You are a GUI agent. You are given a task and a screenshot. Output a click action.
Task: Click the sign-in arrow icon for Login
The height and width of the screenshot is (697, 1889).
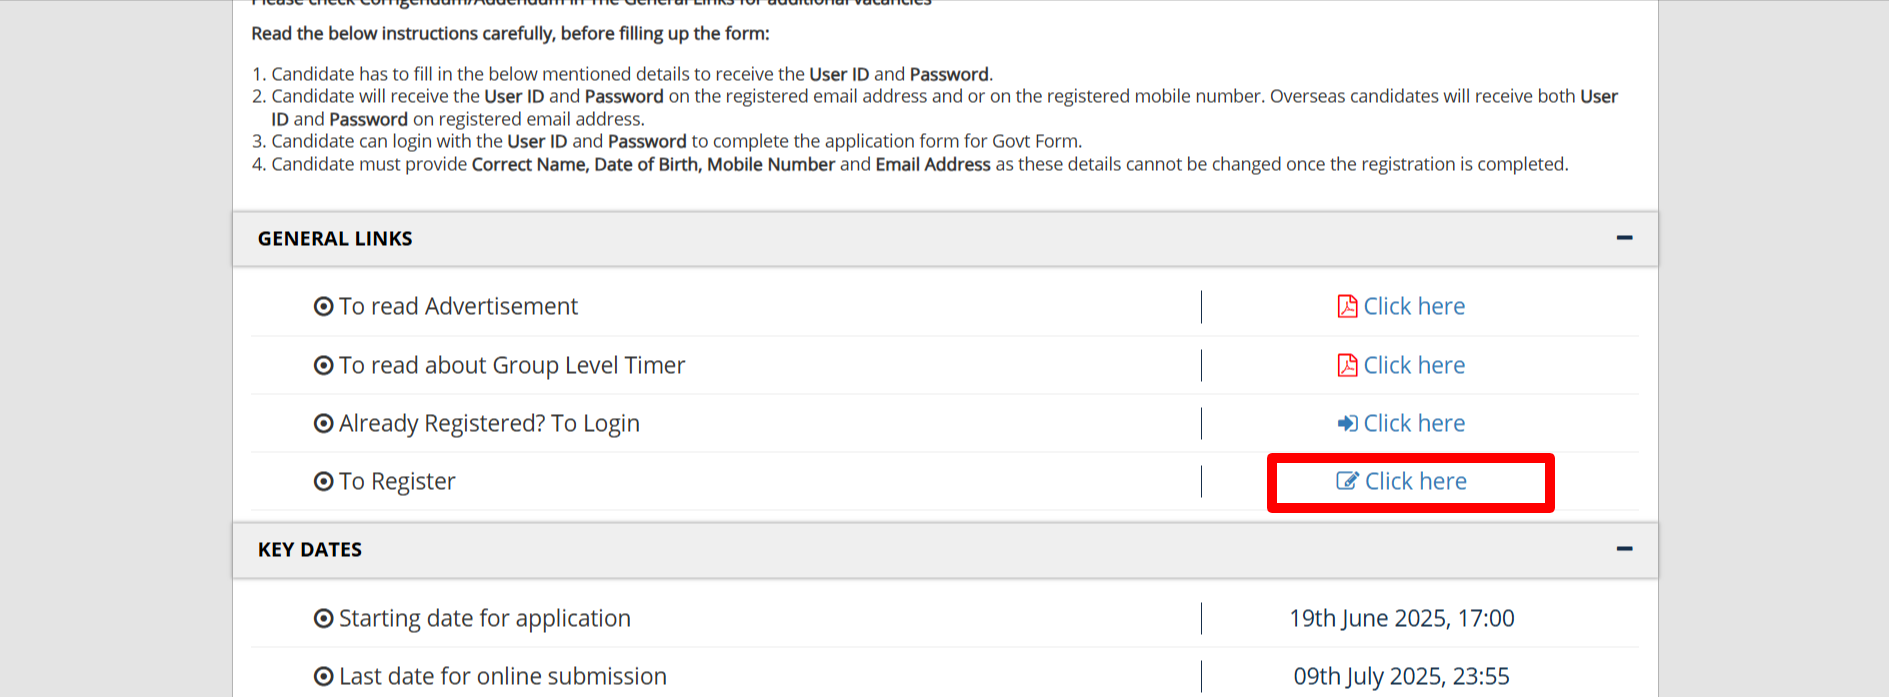coord(1347,423)
